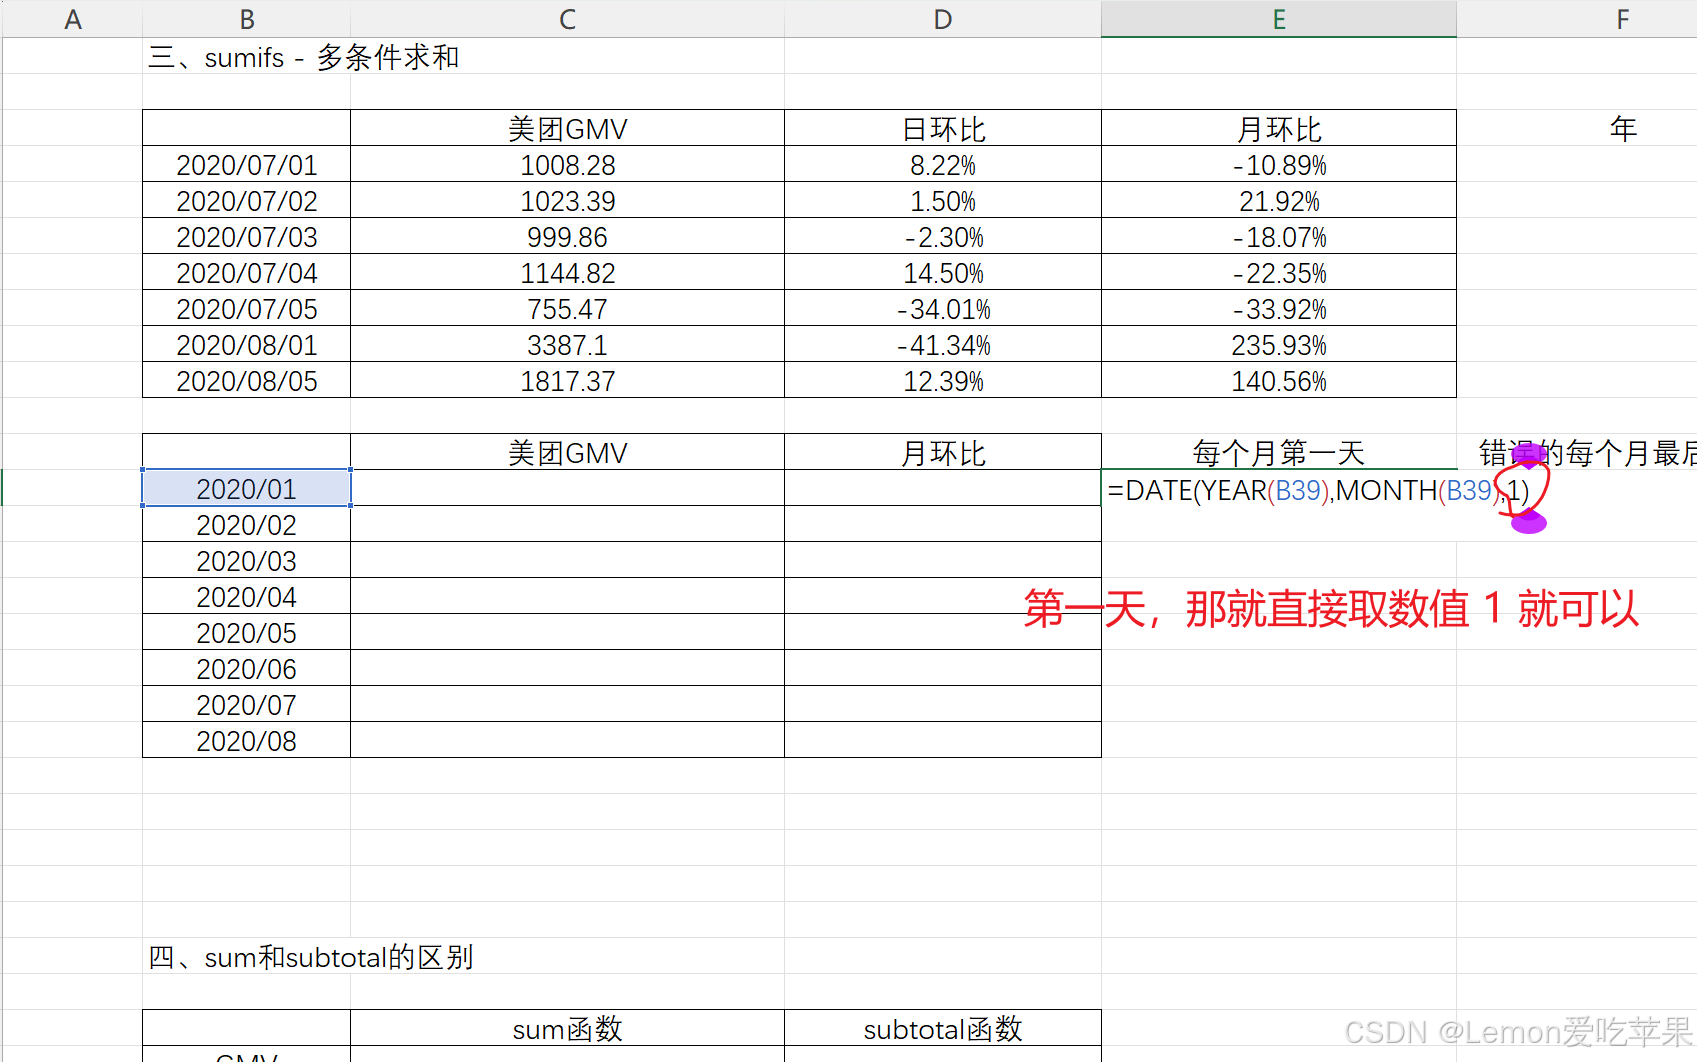Viewport: 1697px width, 1062px height.
Task: Click the '年' cell in column F
Action: tap(1622, 128)
